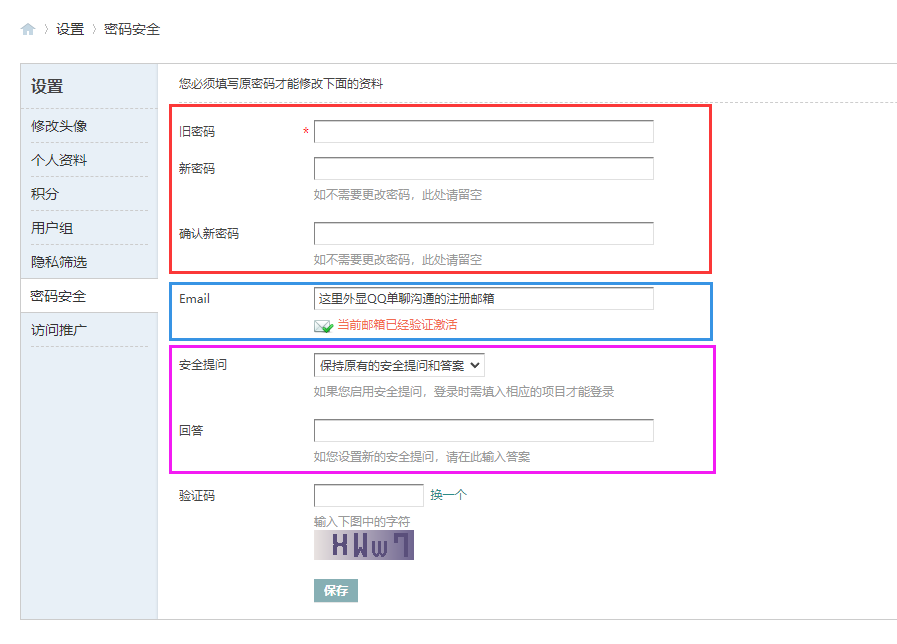Focus the 回答 answer input field
Image resolution: width=897 pixels, height=644 pixels.
pyautogui.click(x=483, y=431)
